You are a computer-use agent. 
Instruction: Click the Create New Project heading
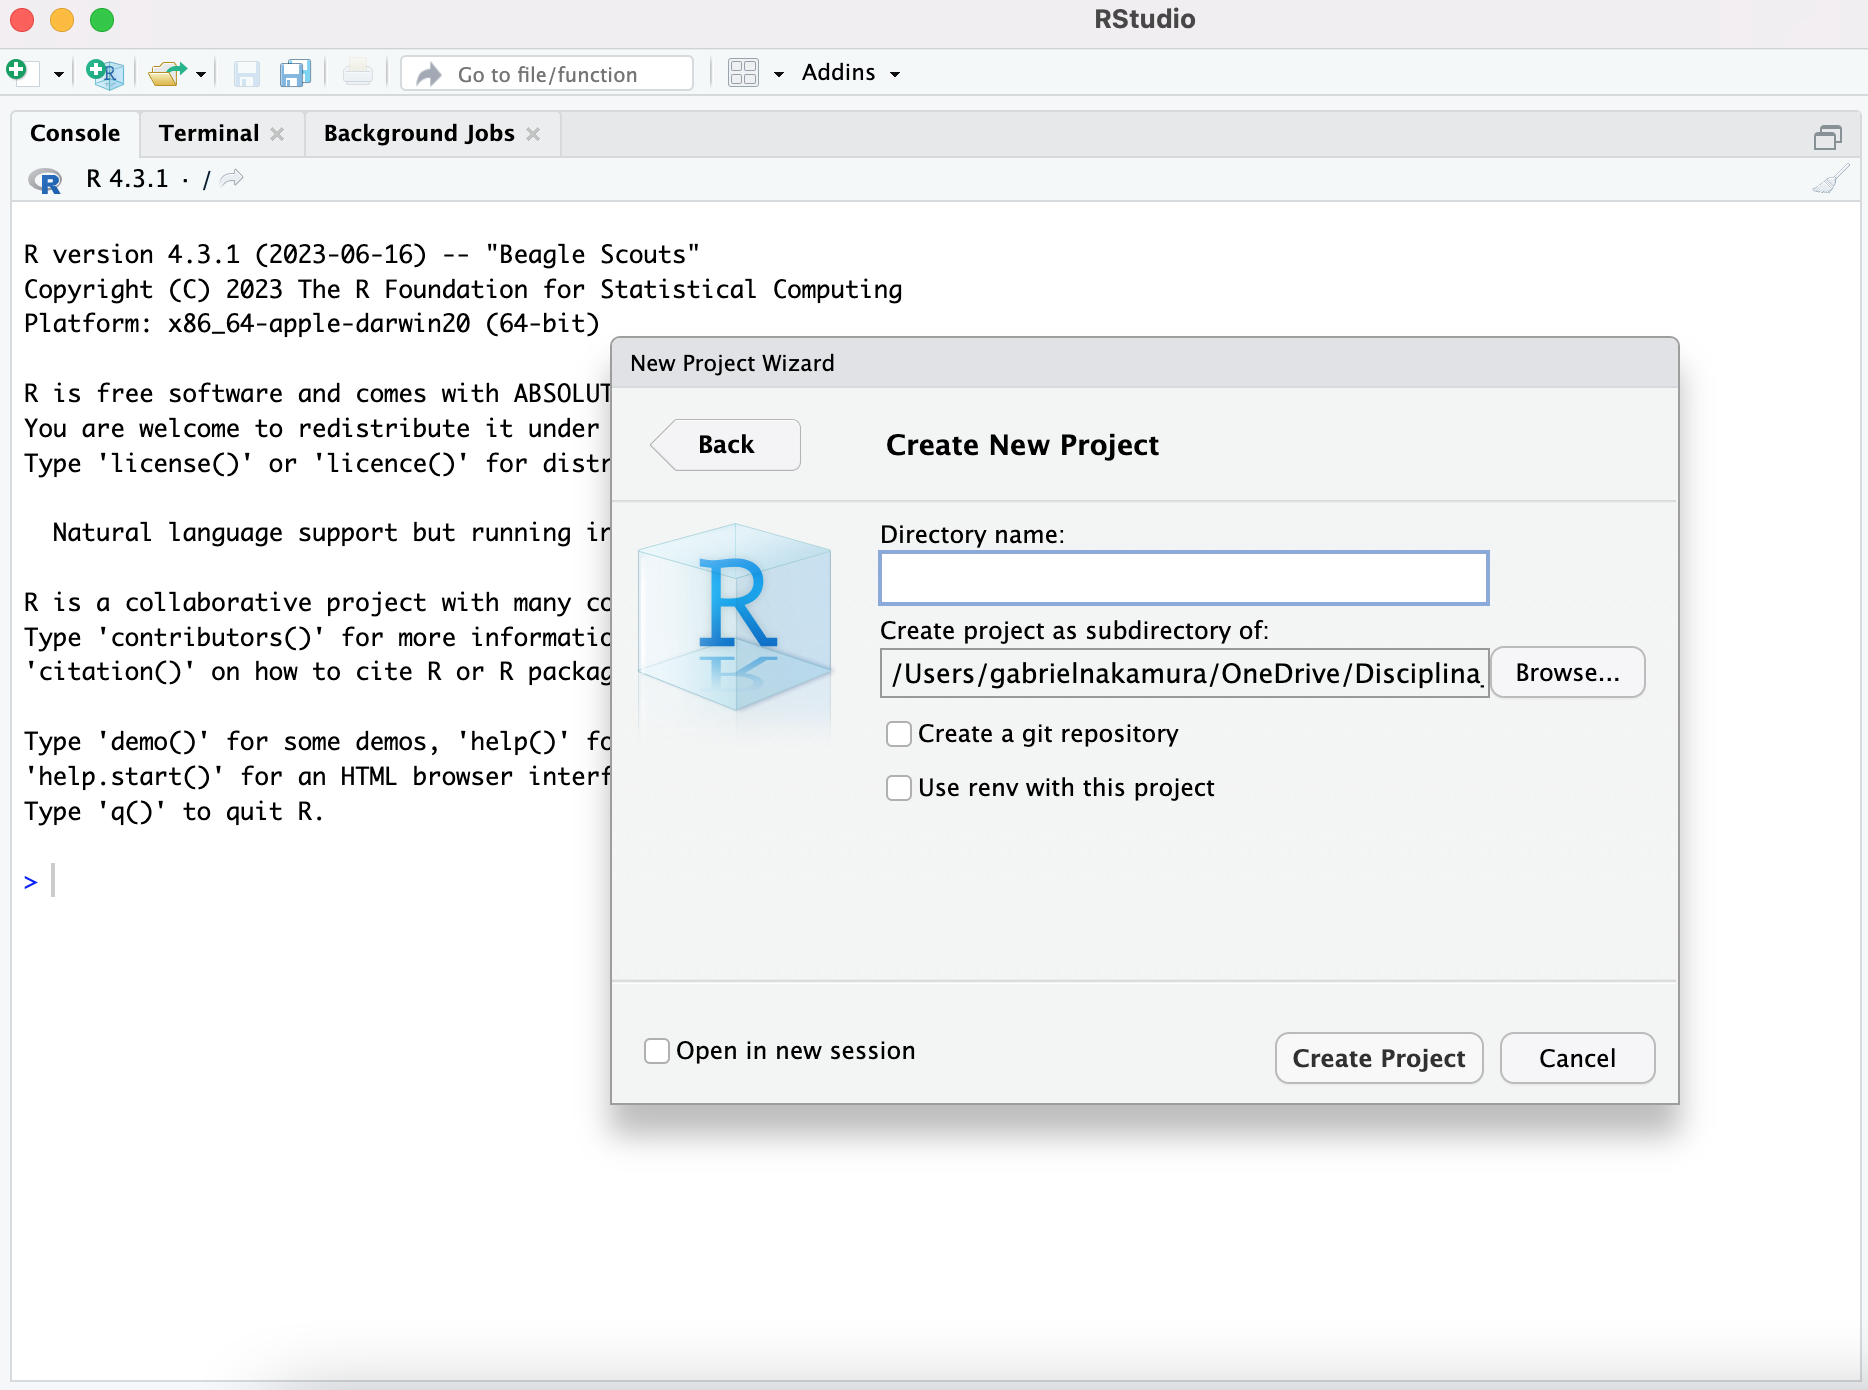click(x=1022, y=445)
